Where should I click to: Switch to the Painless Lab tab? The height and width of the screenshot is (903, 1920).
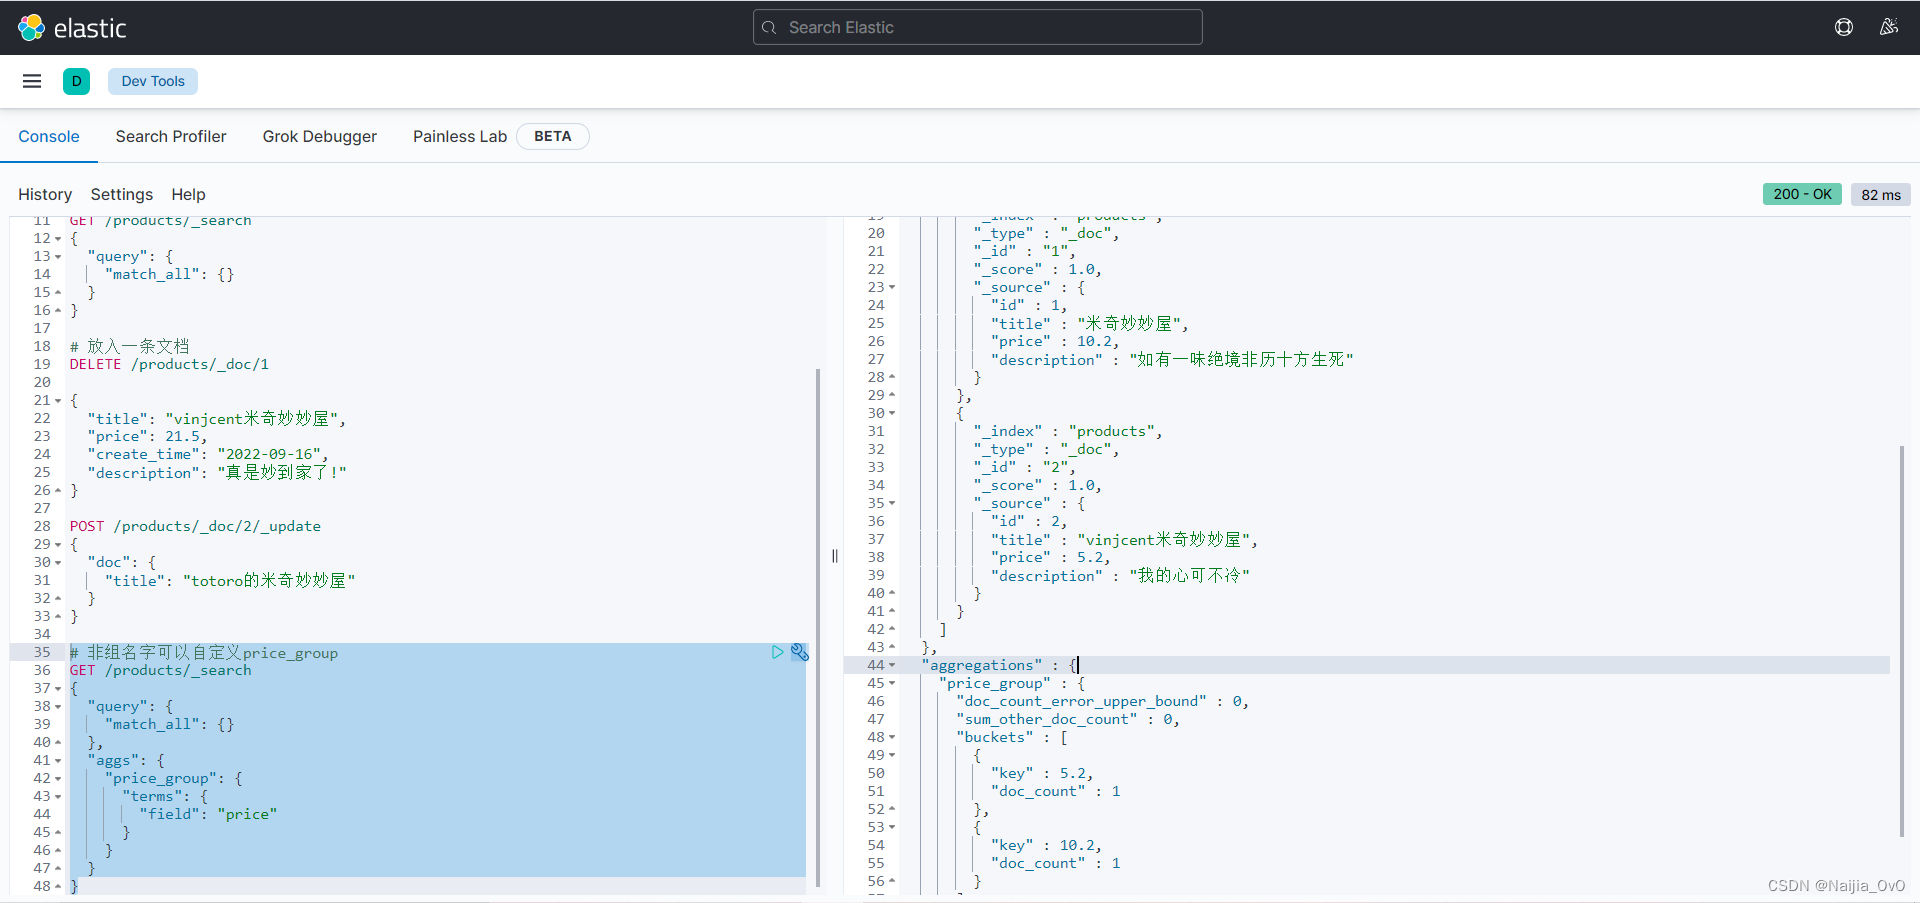click(x=460, y=136)
